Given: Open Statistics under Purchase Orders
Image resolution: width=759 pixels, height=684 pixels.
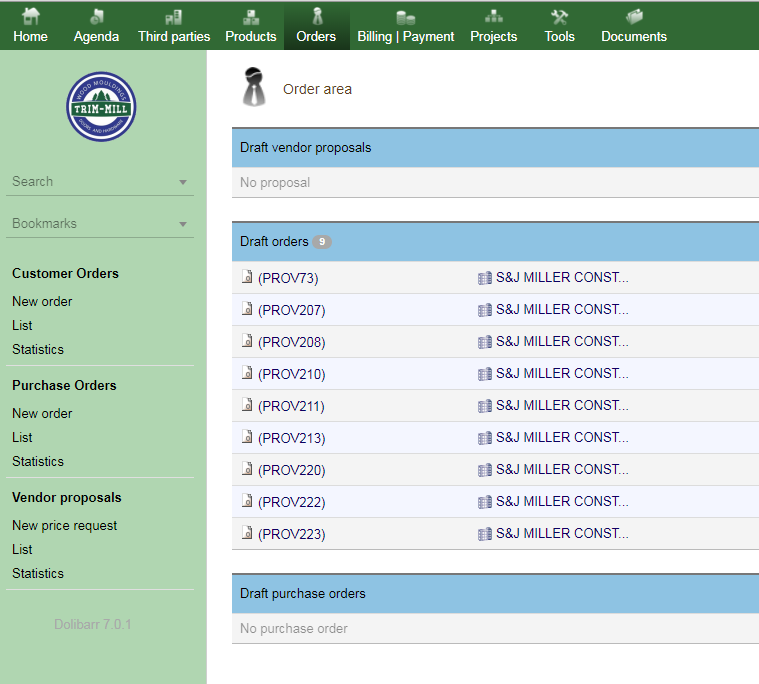Looking at the screenshot, I should pos(38,462).
